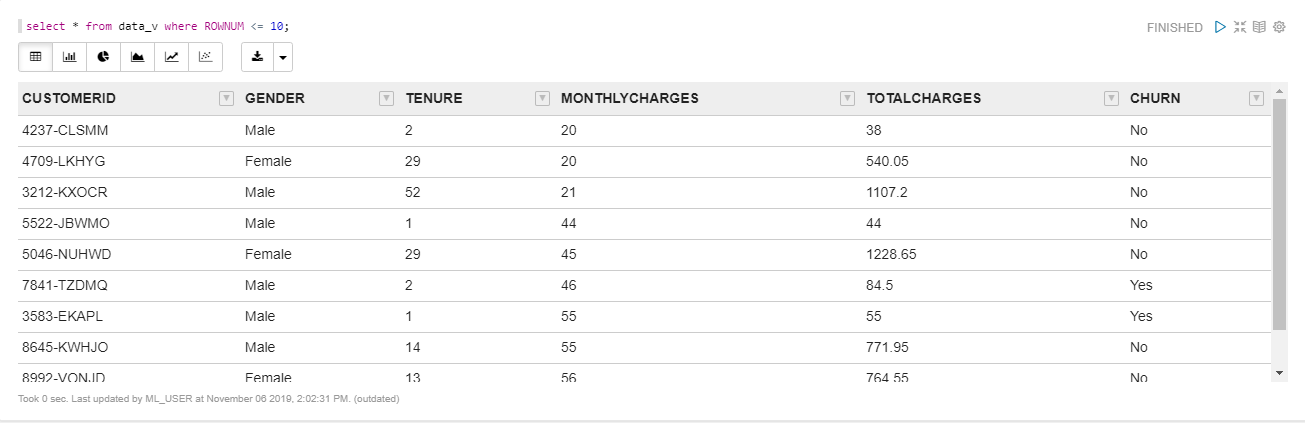Select the scatter chart visualization
The image size is (1305, 423).
coord(206,57)
